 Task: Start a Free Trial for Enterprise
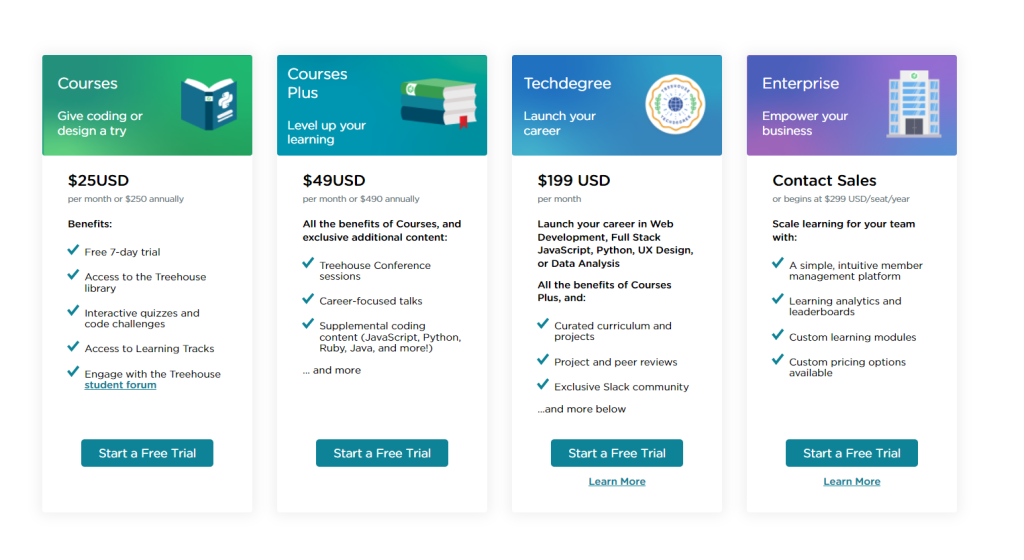click(x=852, y=453)
